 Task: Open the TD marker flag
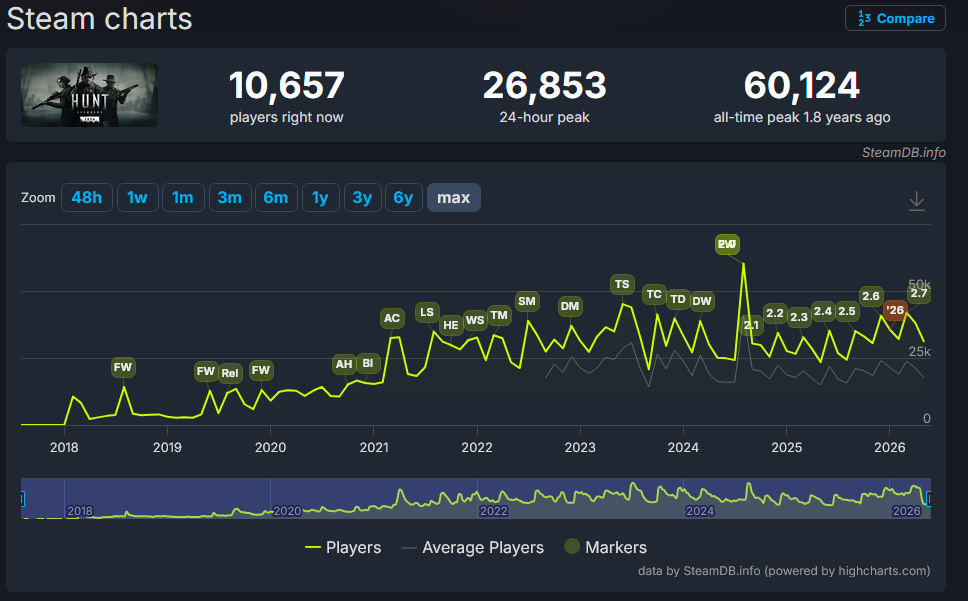click(678, 299)
